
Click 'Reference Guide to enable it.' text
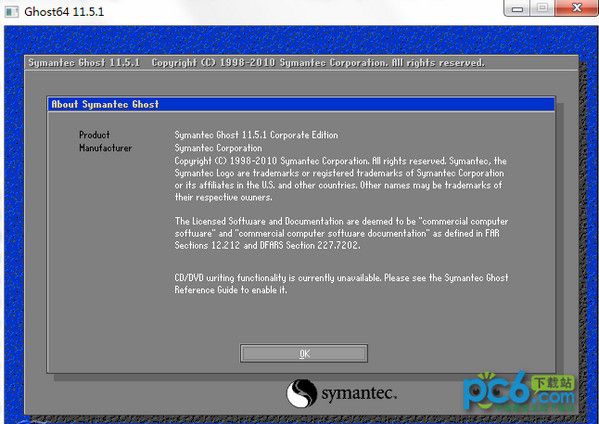[231, 290]
